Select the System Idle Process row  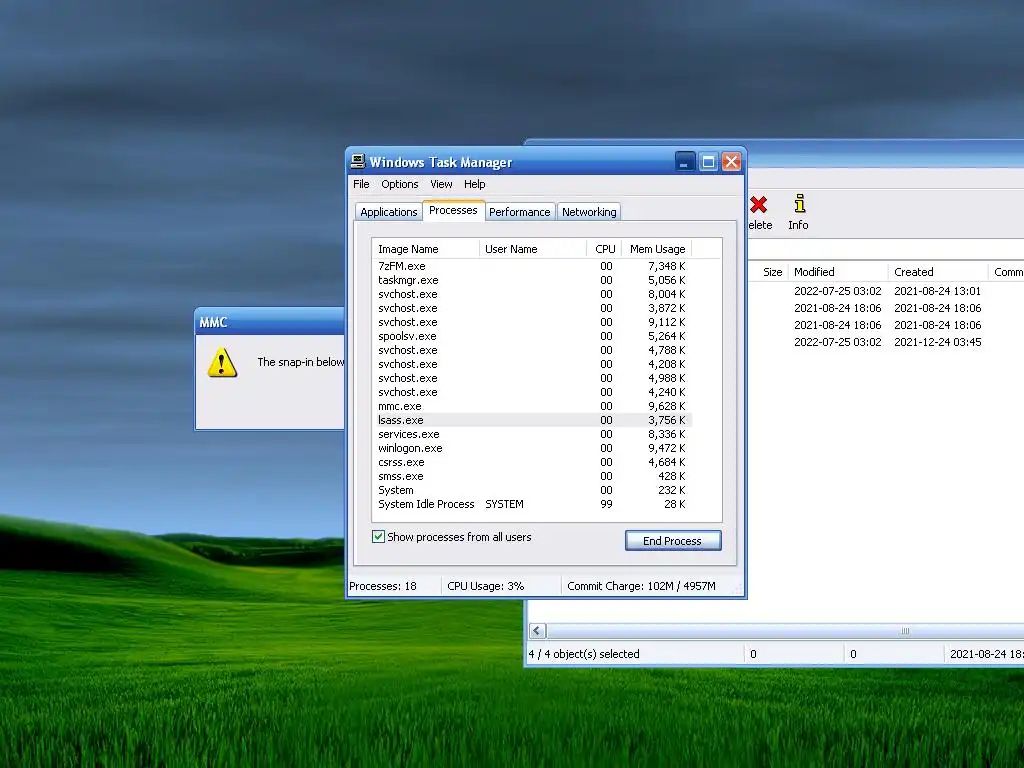tap(532, 504)
